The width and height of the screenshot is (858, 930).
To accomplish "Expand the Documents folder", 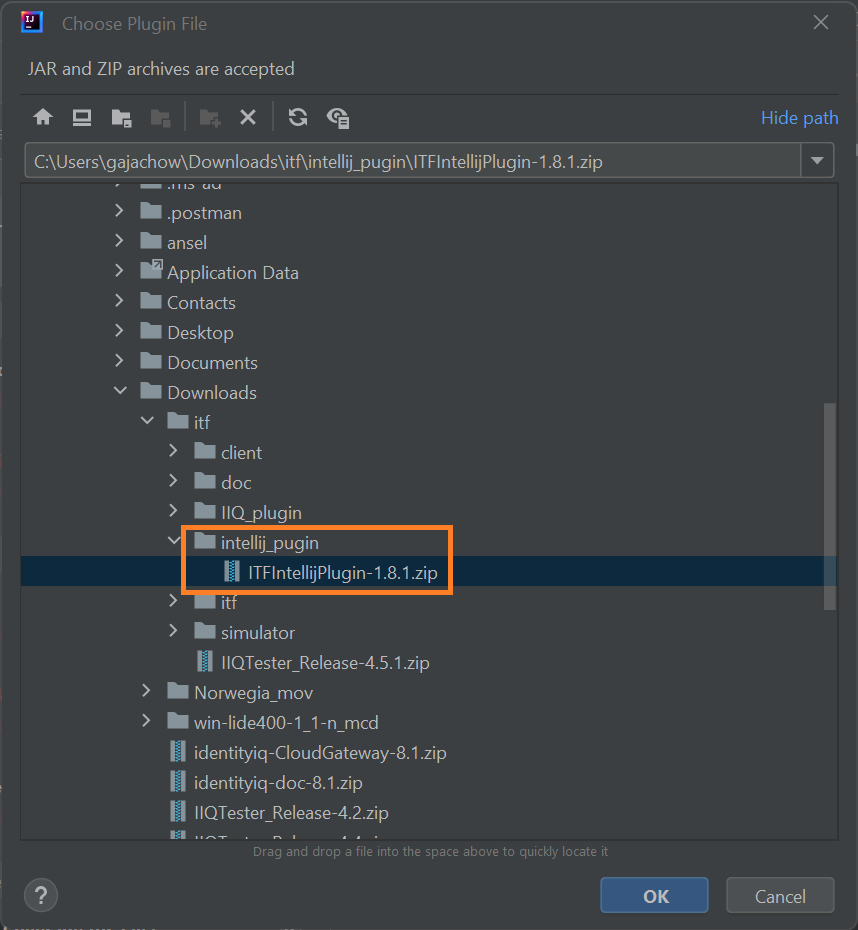I will click(119, 360).
